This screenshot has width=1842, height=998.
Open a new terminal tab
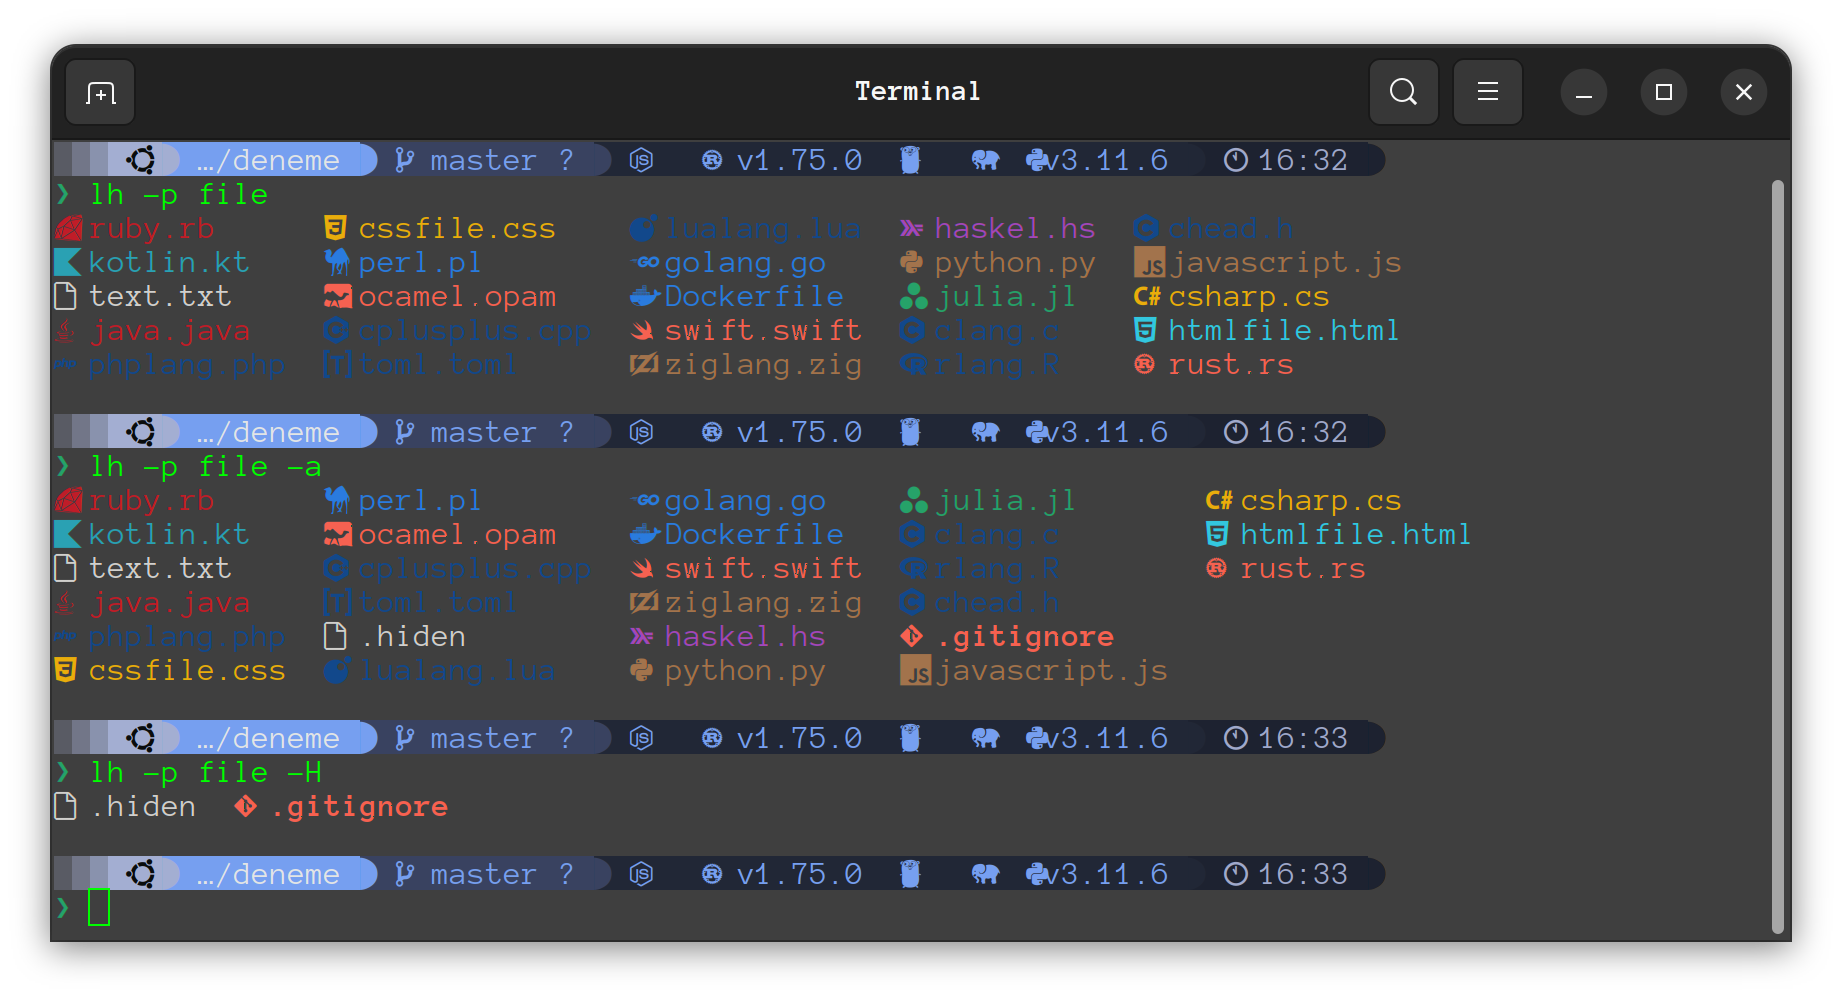click(x=100, y=93)
